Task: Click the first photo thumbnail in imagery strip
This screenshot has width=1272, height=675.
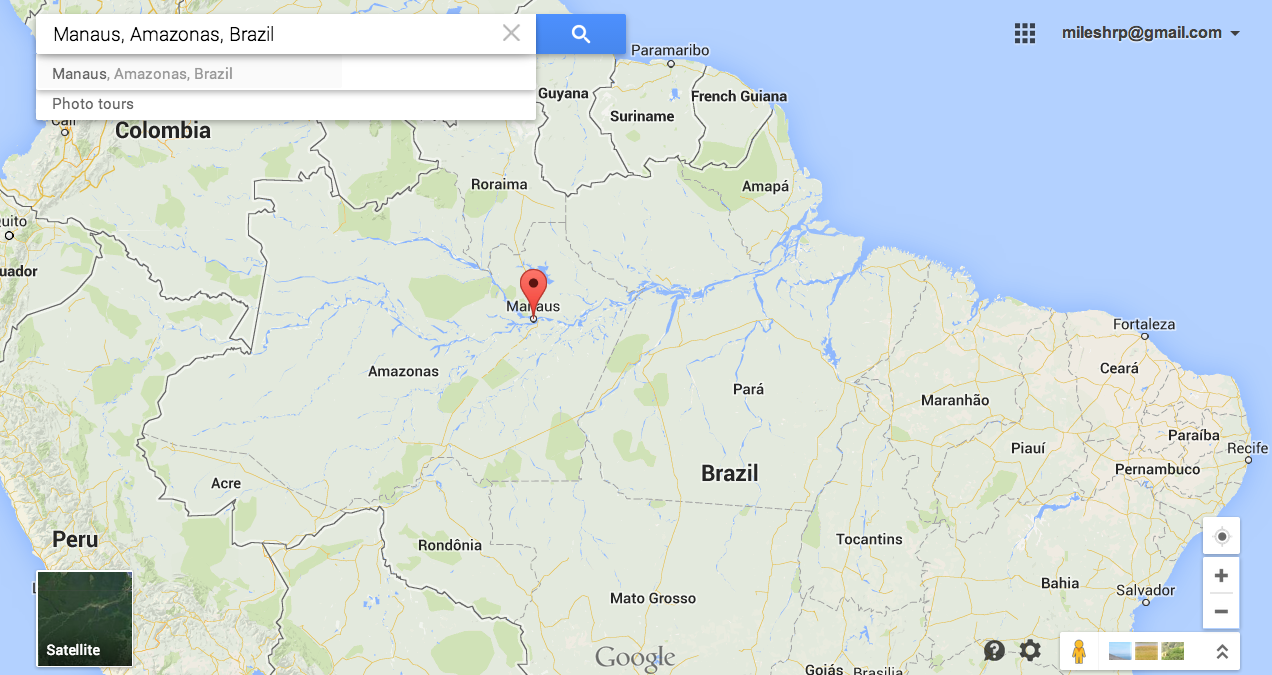Action: (x=1120, y=651)
